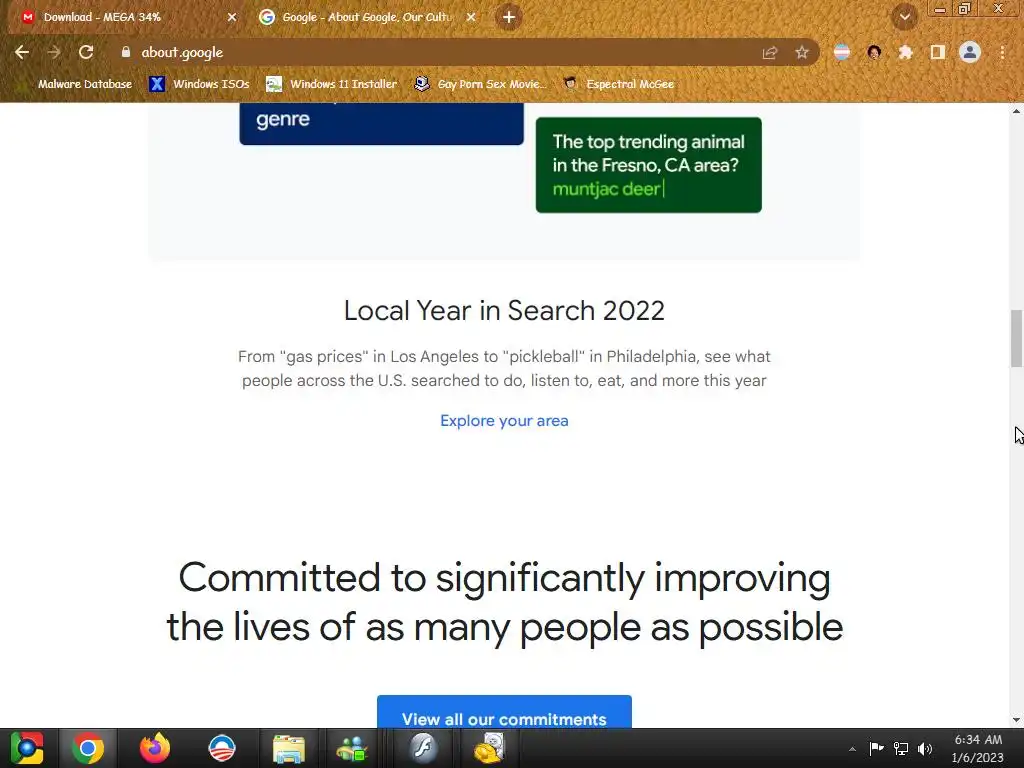Close the MEGA download tab
Viewport: 1024px width, 768px height.
coord(232,17)
